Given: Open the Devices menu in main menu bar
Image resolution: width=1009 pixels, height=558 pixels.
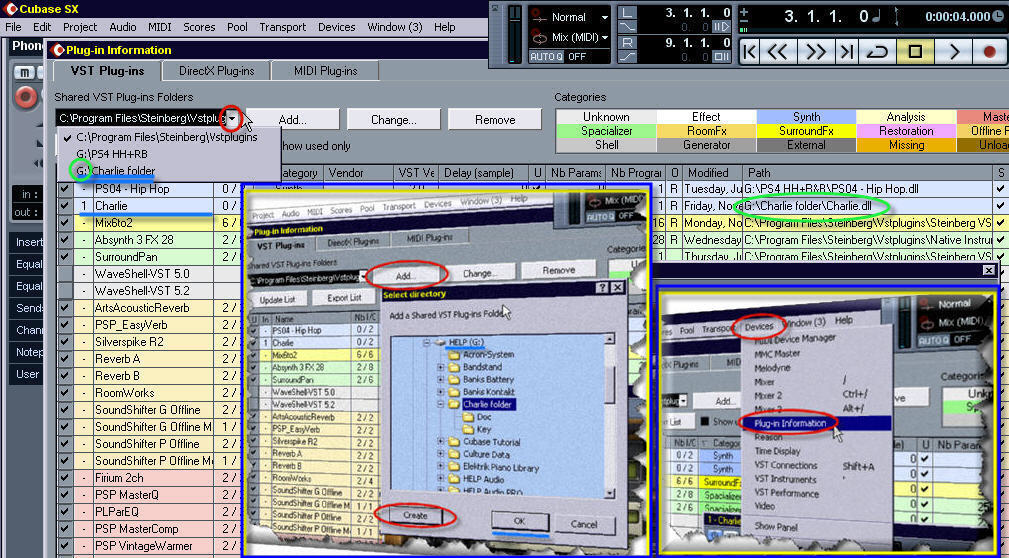Looking at the screenshot, I should pyautogui.click(x=337, y=27).
